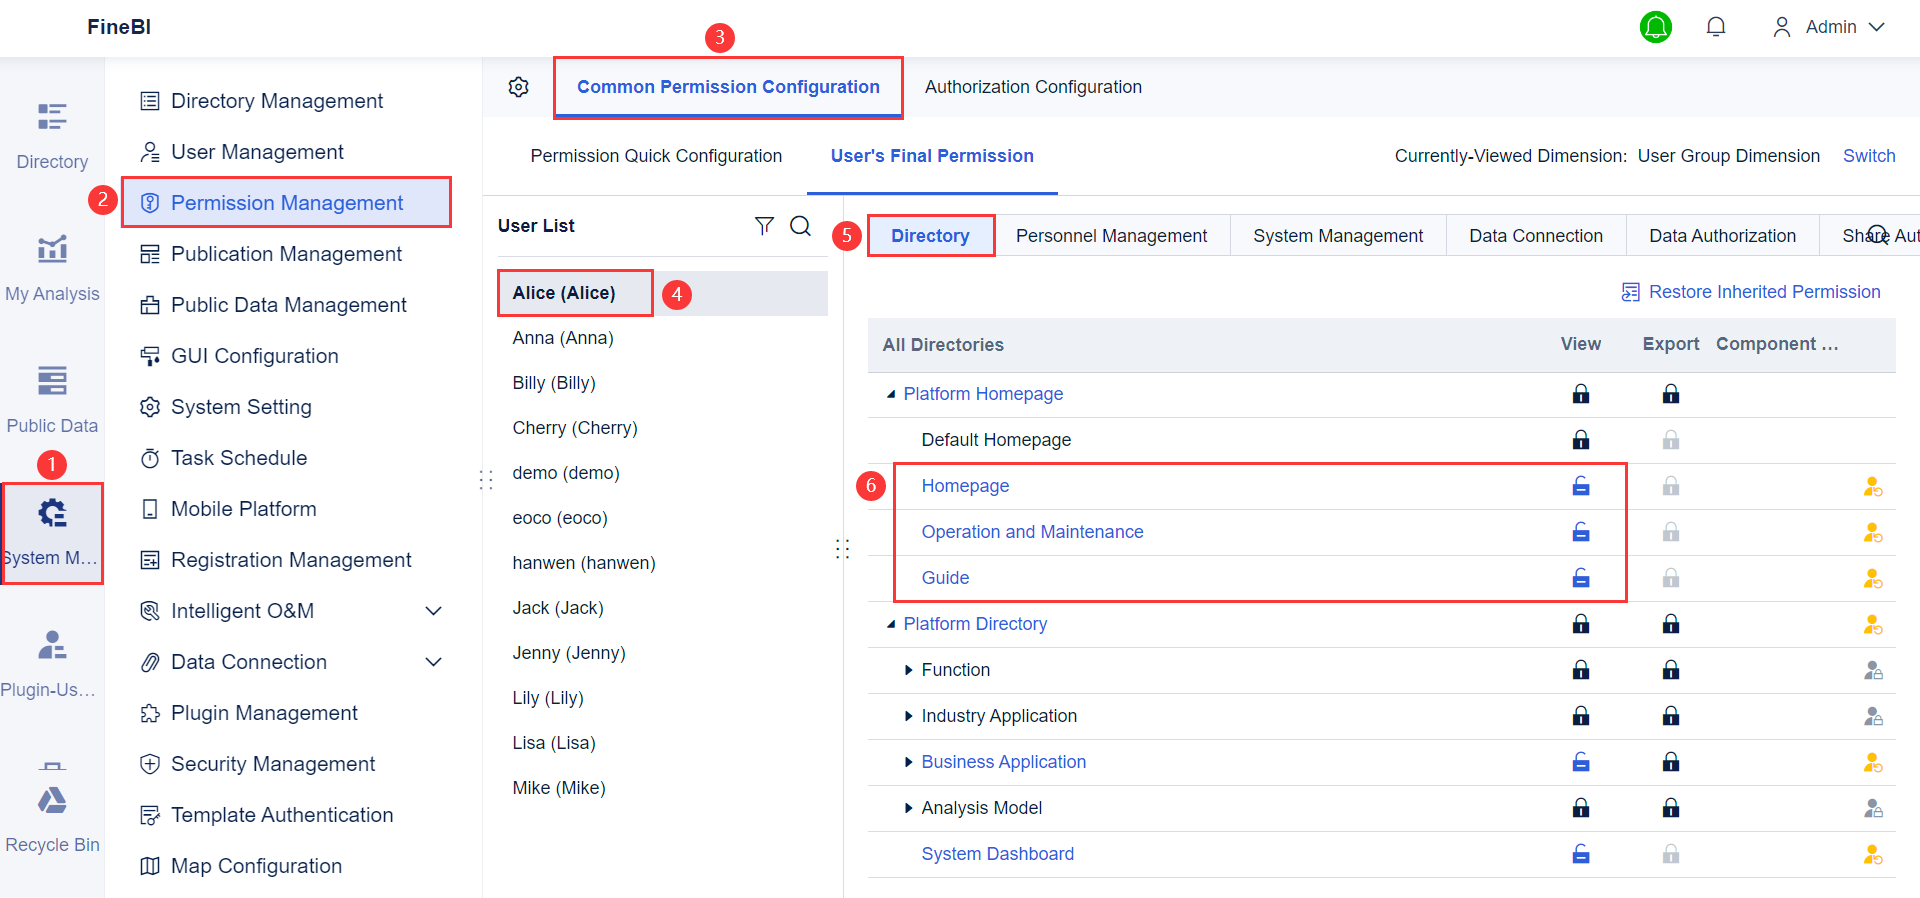Click the settings gear beside permission tabs

(x=518, y=87)
